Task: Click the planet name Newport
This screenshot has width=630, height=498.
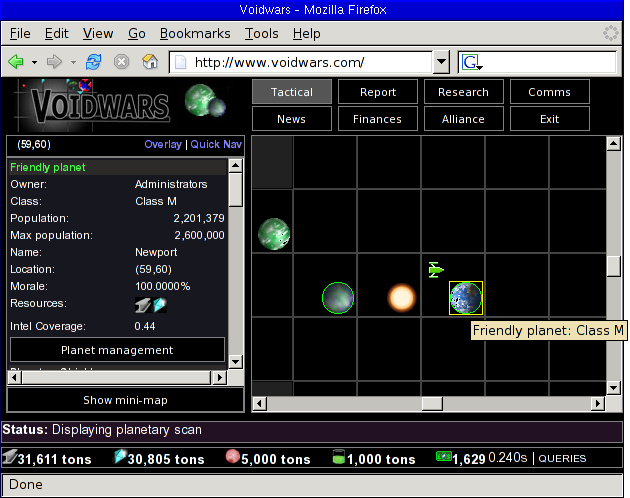Action: (x=156, y=252)
